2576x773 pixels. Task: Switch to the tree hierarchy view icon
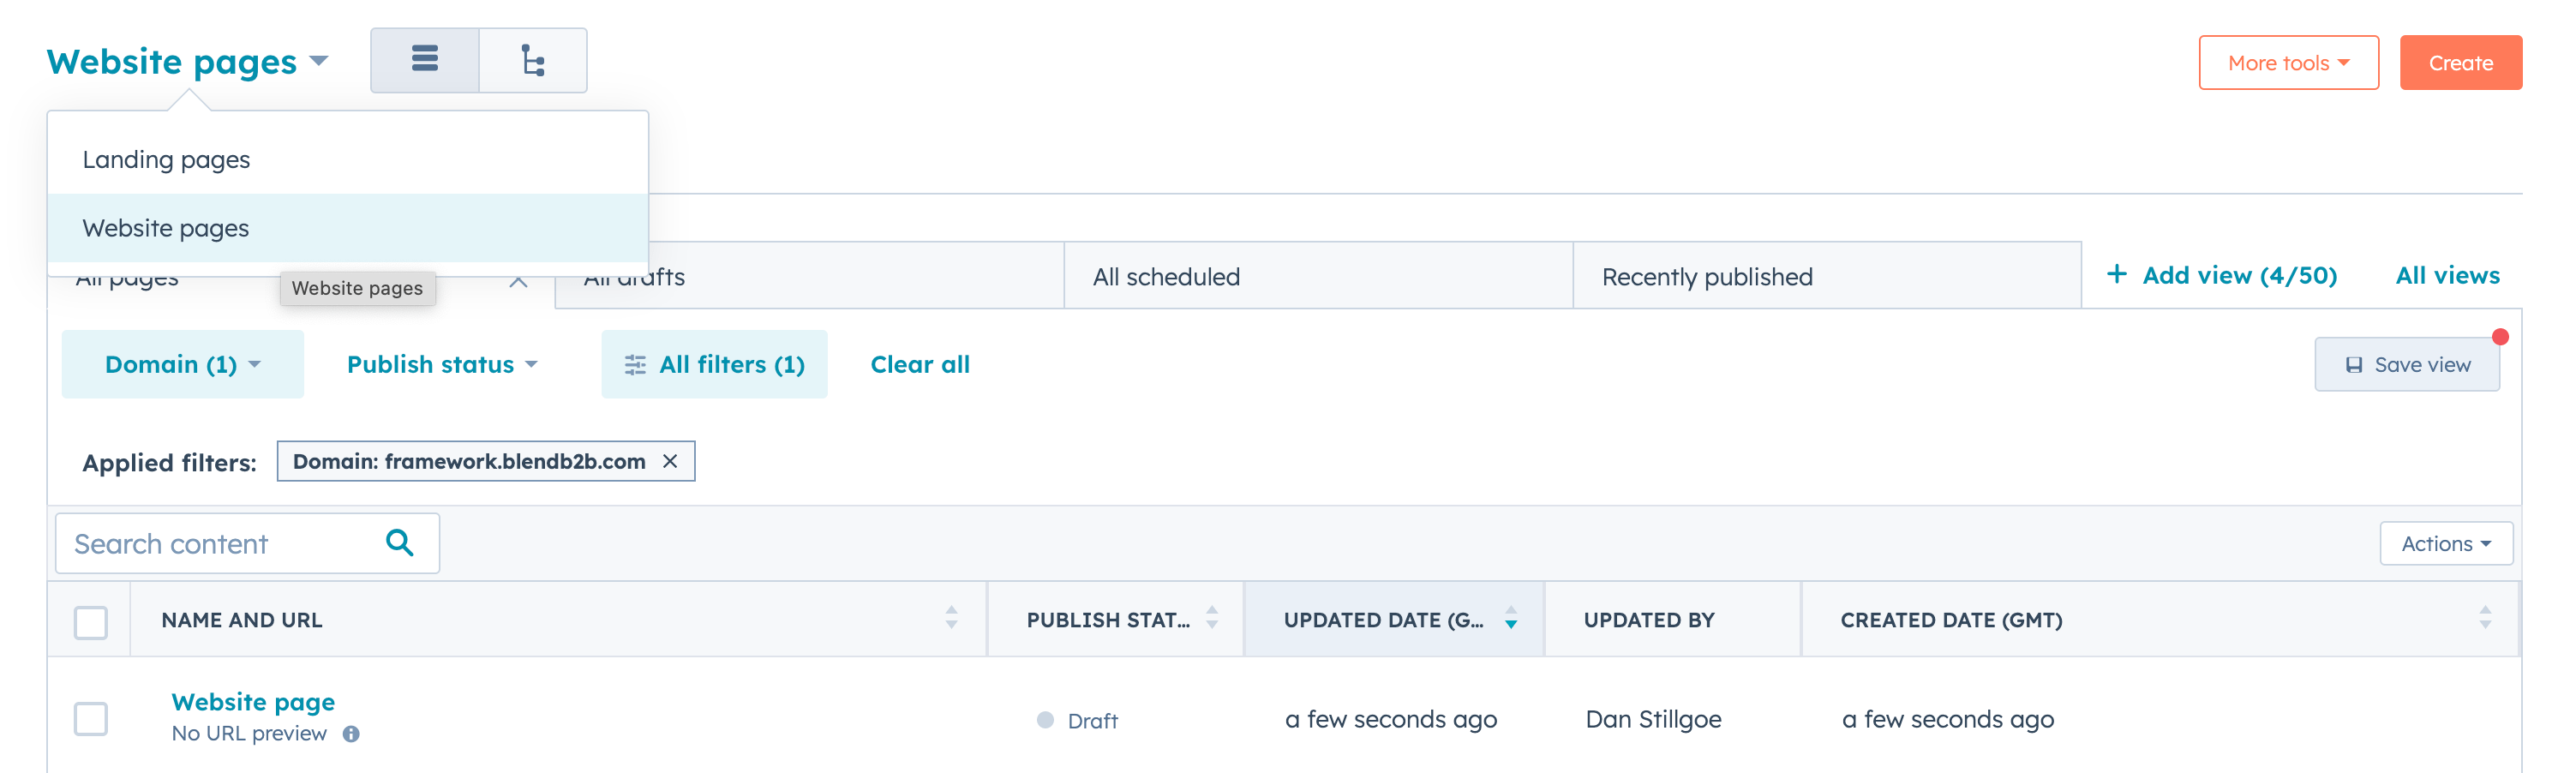pyautogui.click(x=533, y=60)
